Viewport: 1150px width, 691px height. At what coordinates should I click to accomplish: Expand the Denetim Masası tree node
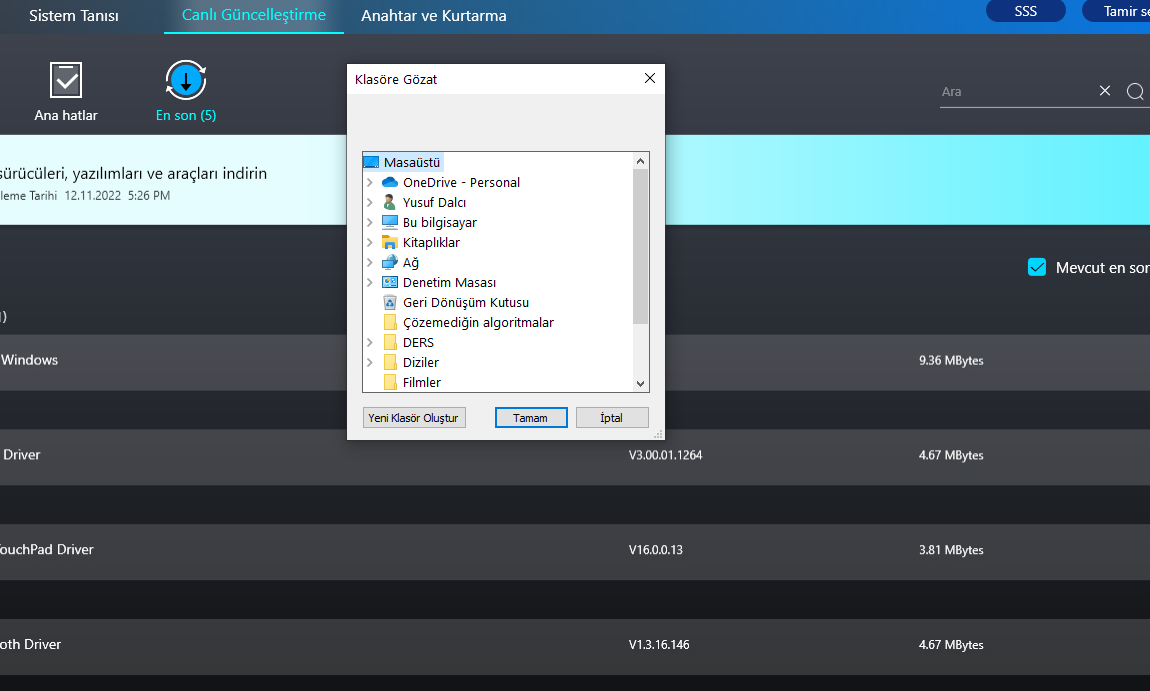click(x=370, y=282)
